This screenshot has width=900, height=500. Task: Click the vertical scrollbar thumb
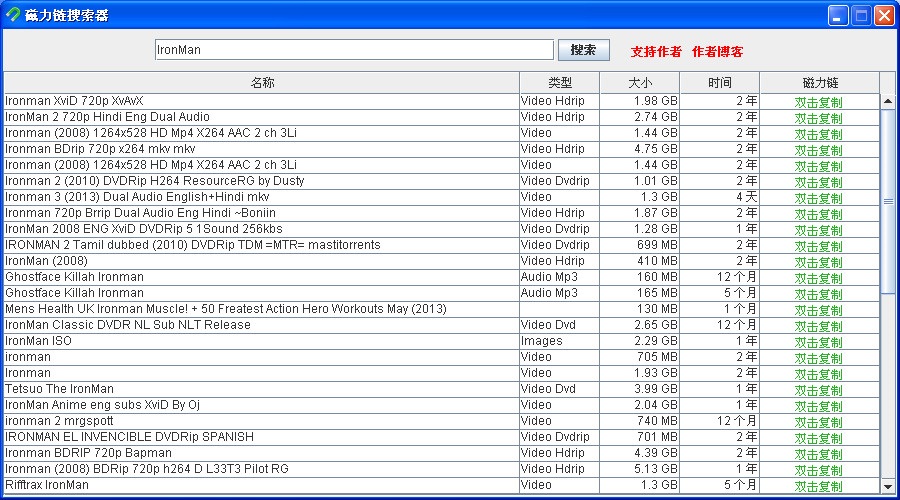pyautogui.click(x=887, y=200)
